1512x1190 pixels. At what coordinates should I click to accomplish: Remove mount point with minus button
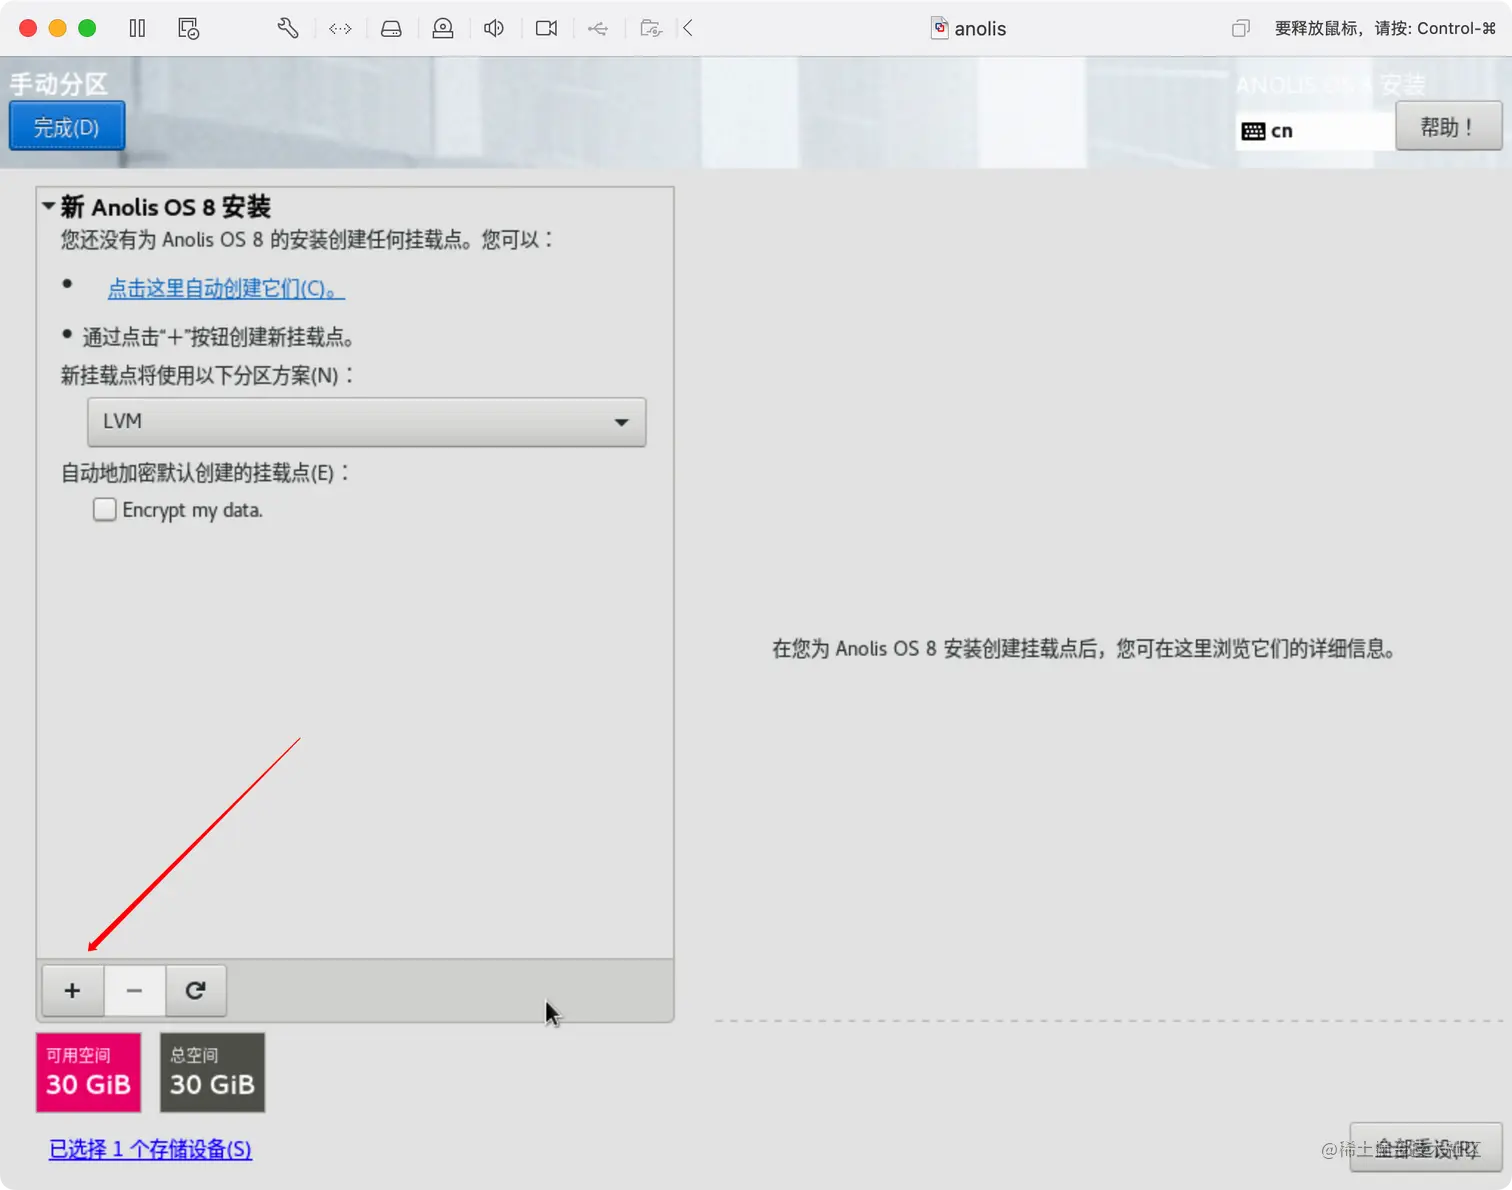point(134,990)
